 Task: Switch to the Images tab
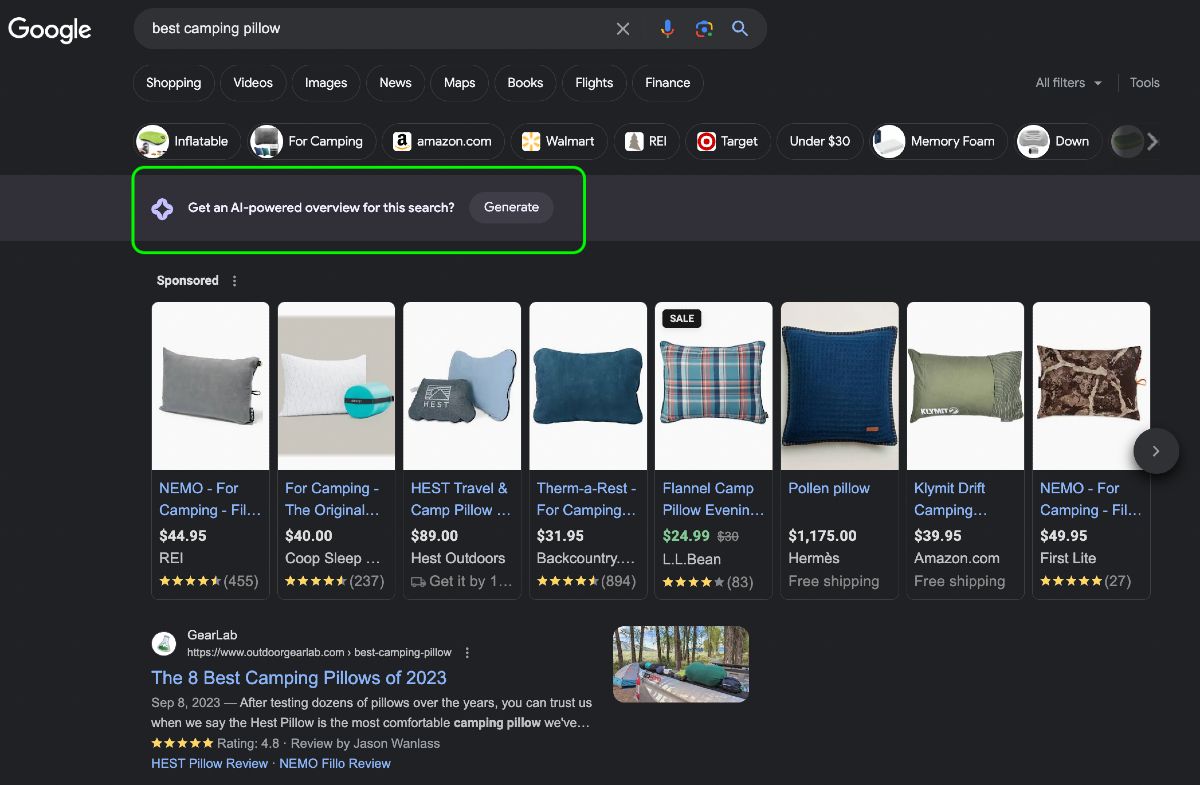click(x=326, y=83)
